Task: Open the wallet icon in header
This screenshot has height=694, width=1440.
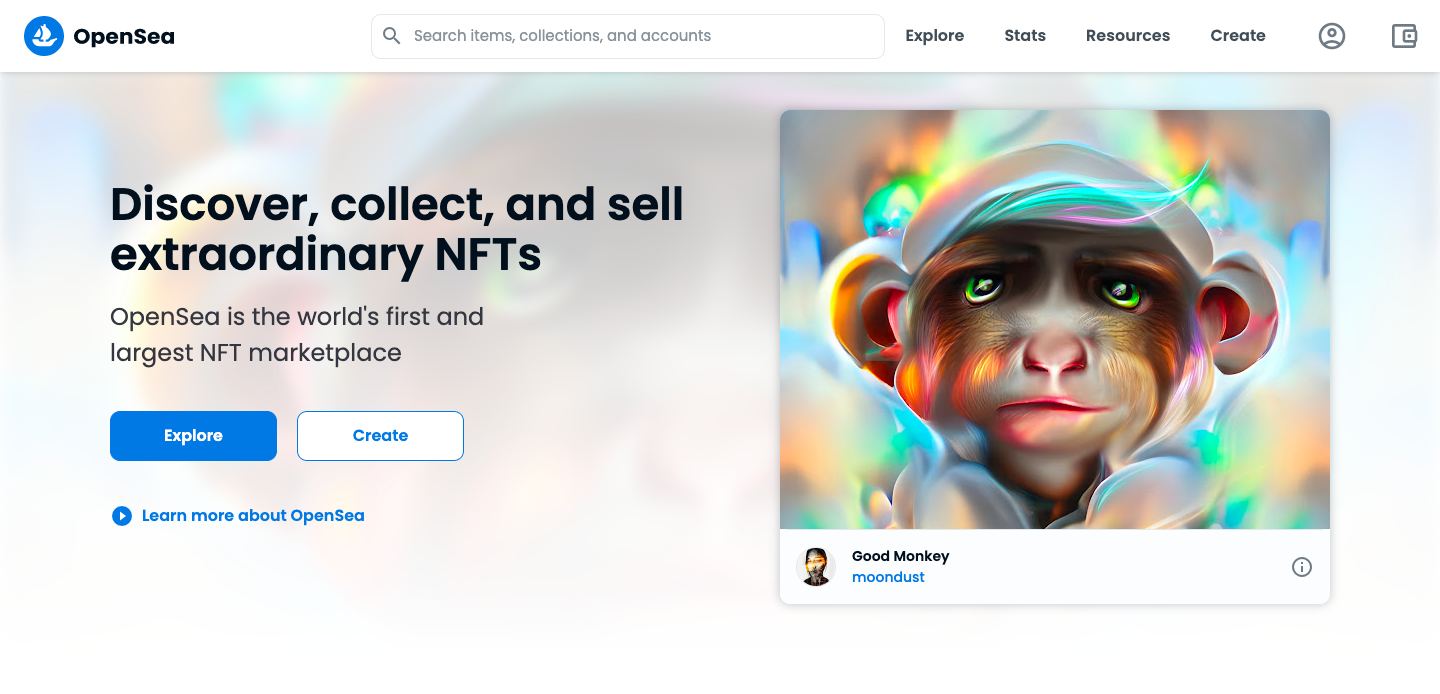Action: click(x=1405, y=36)
